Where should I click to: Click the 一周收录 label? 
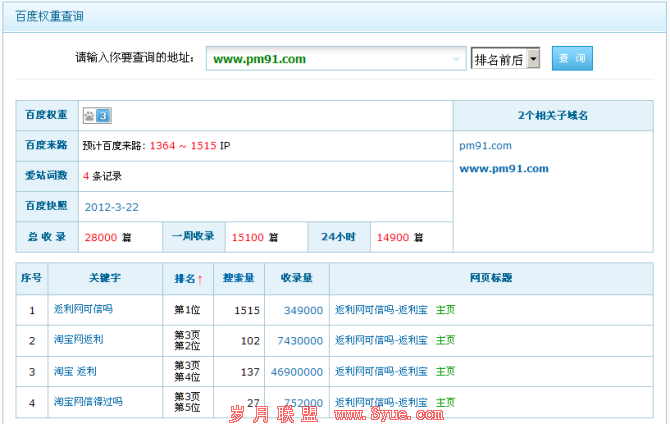tap(193, 236)
